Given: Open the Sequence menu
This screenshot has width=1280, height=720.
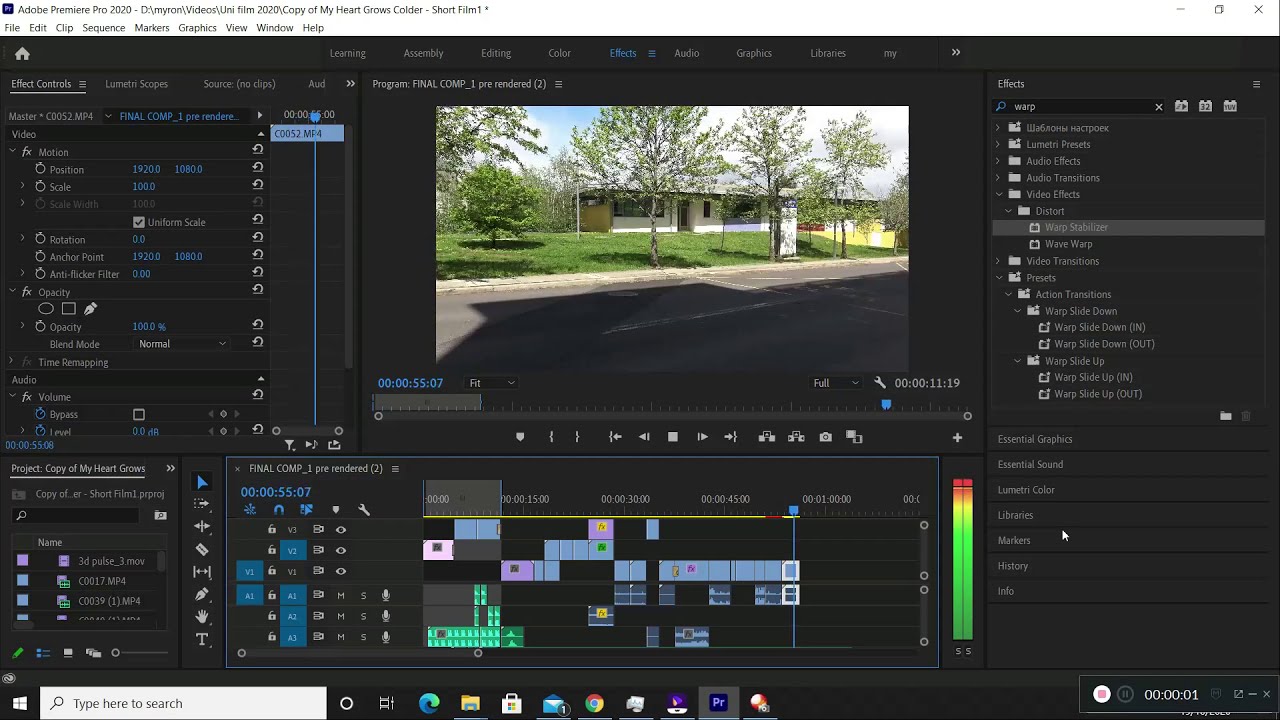Looking at the screenshot, I should pos(103,28).
